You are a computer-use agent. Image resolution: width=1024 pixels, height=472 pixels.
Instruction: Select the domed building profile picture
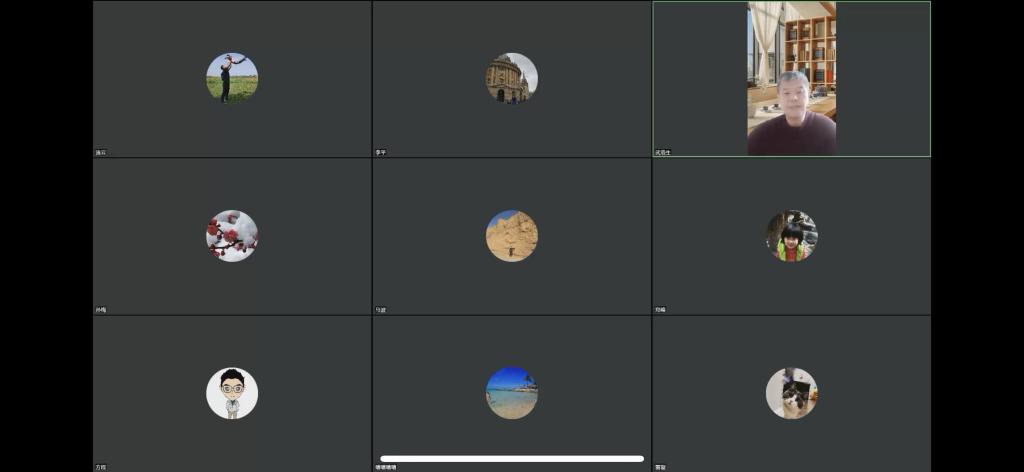pos(511,78)
